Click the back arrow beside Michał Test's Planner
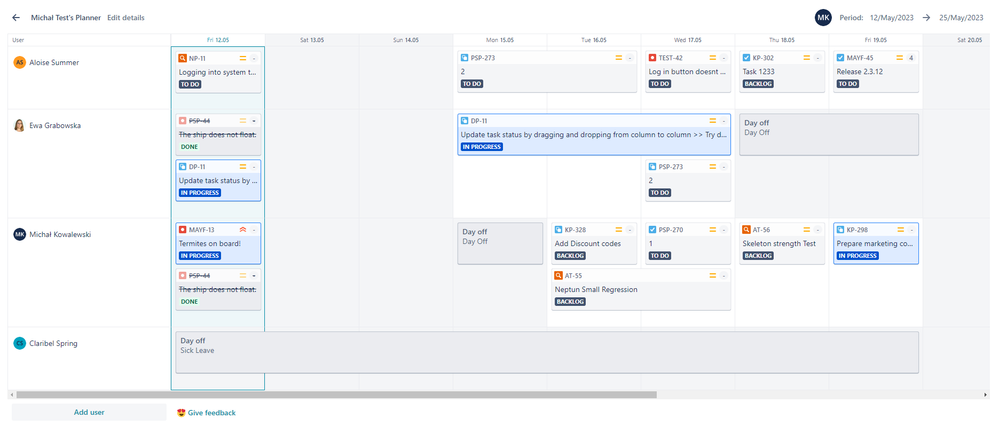This screenshot has width=999, height=427. pos(16,18)
